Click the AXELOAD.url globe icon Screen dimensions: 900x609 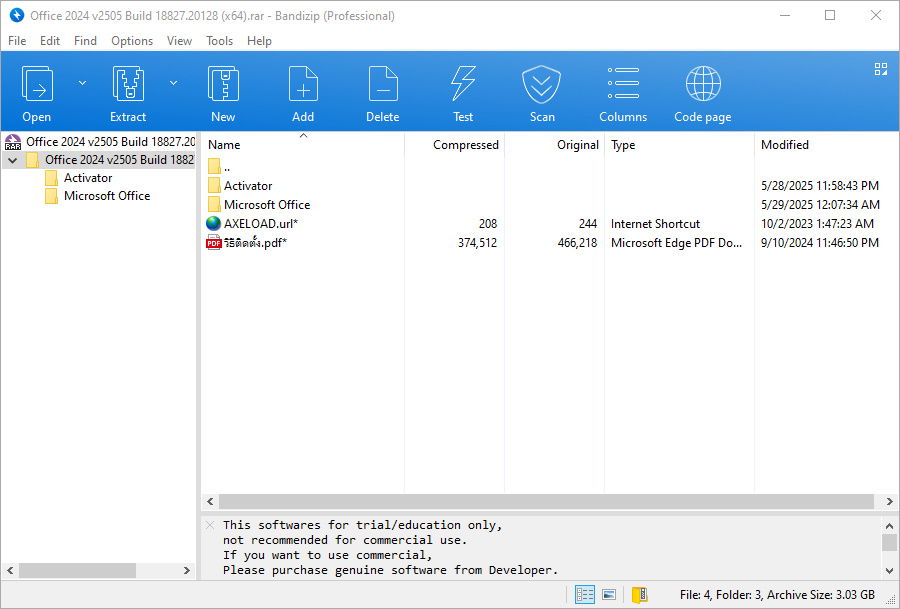click(x=214, y=223)
